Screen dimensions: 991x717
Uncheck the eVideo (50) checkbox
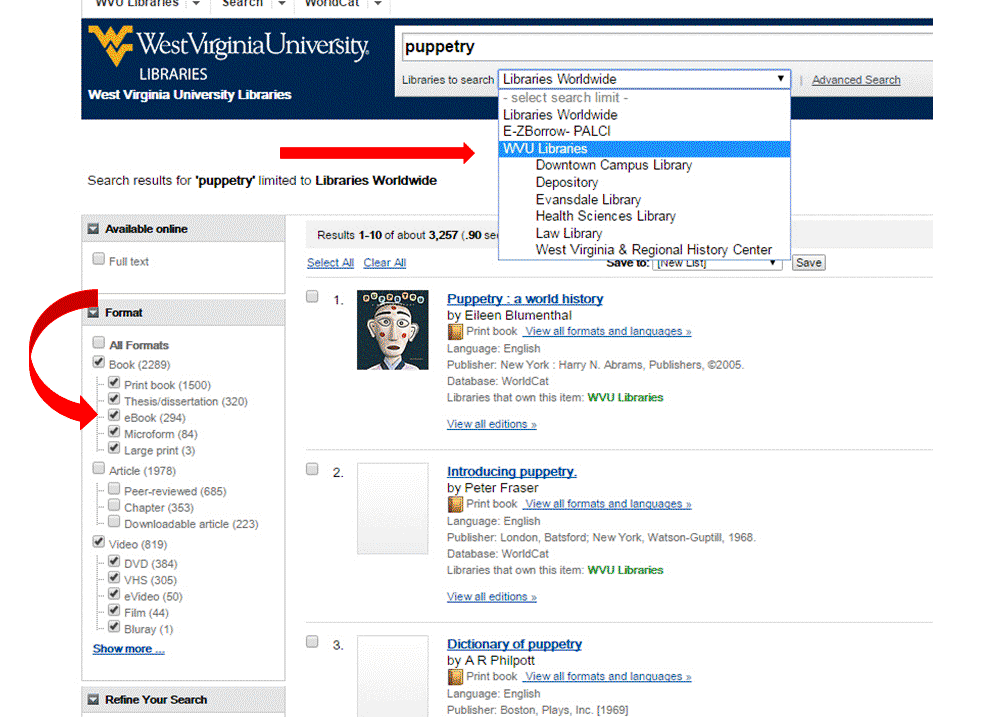coord(114,594)
